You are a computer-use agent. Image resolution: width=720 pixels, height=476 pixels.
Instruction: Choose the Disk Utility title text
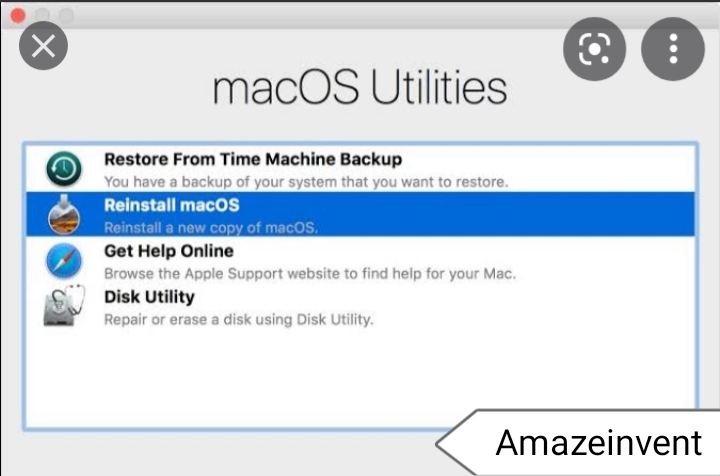click(150, 297)
